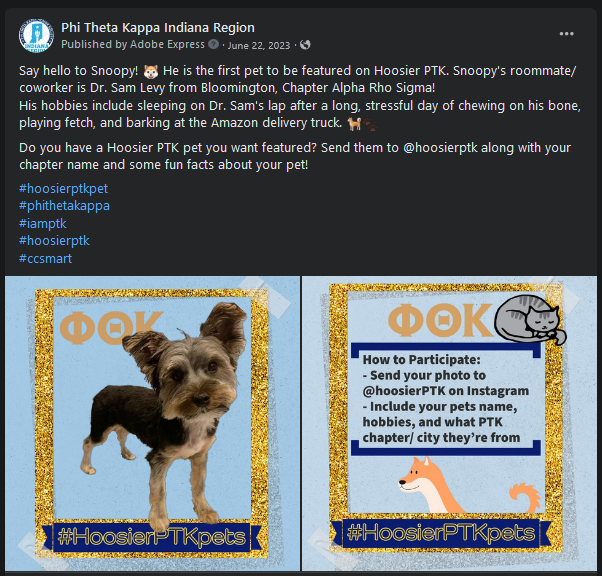
Task: Click the Adobe Express publisher link
Action: 167,45
